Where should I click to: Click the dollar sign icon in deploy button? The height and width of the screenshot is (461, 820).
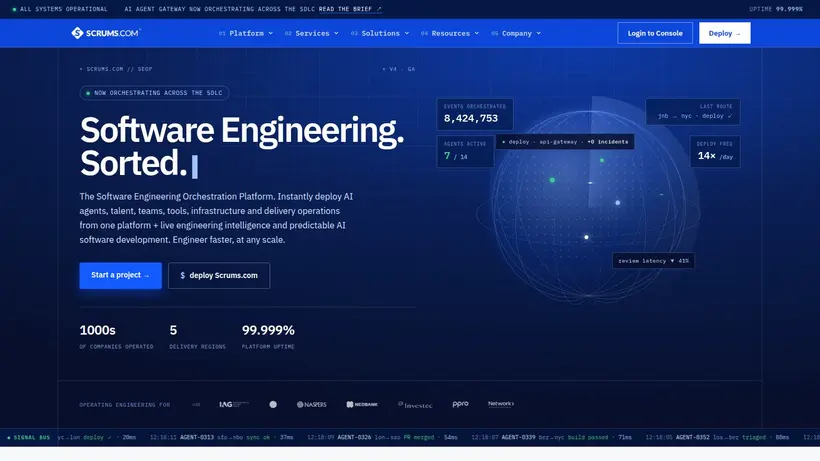183,275
